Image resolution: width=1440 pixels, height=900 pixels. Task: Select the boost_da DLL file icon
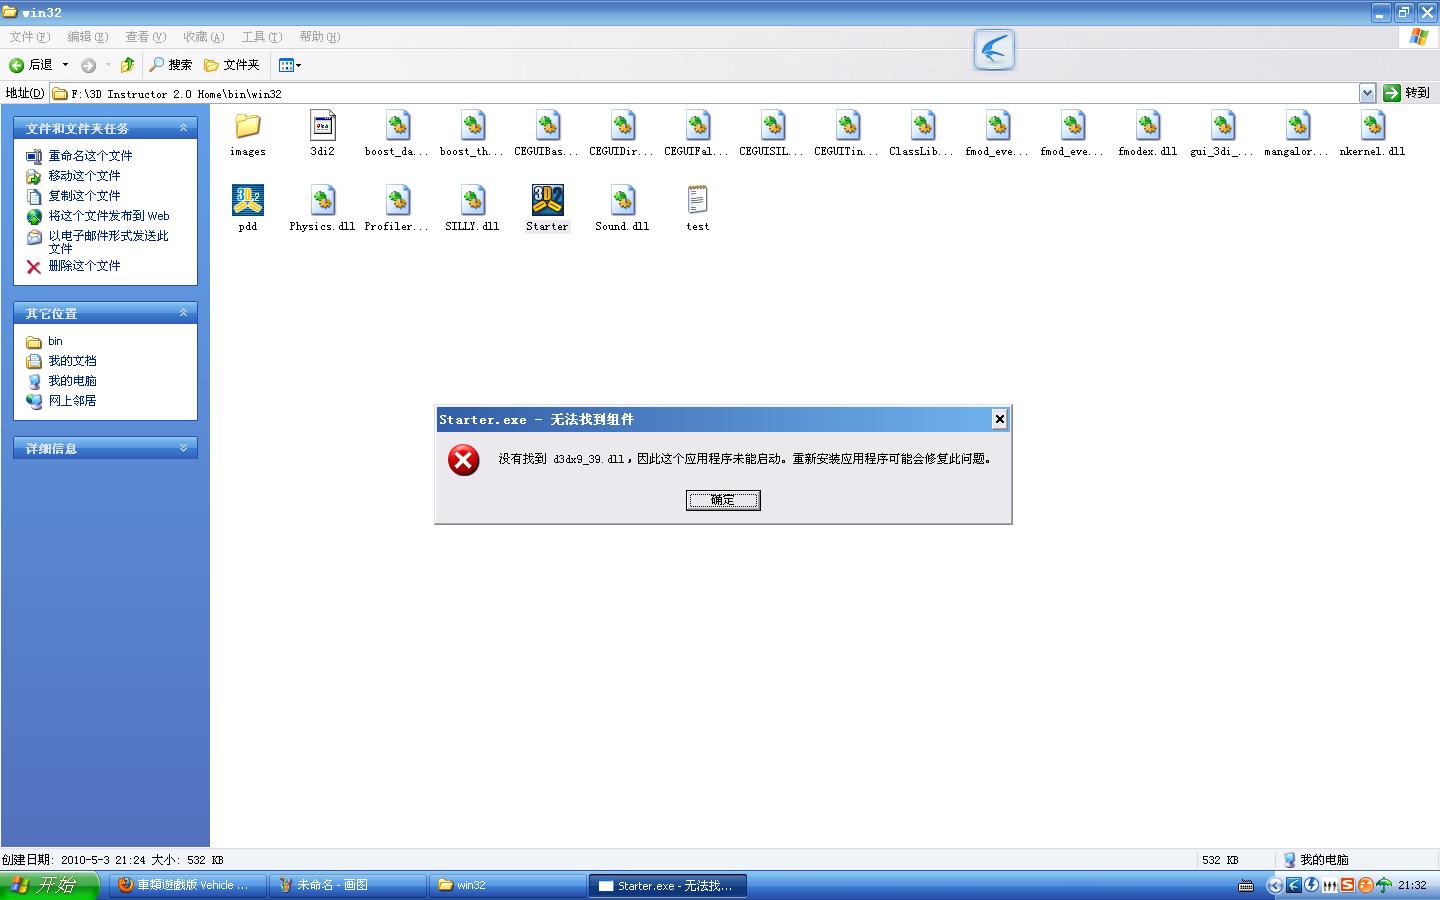397,126
